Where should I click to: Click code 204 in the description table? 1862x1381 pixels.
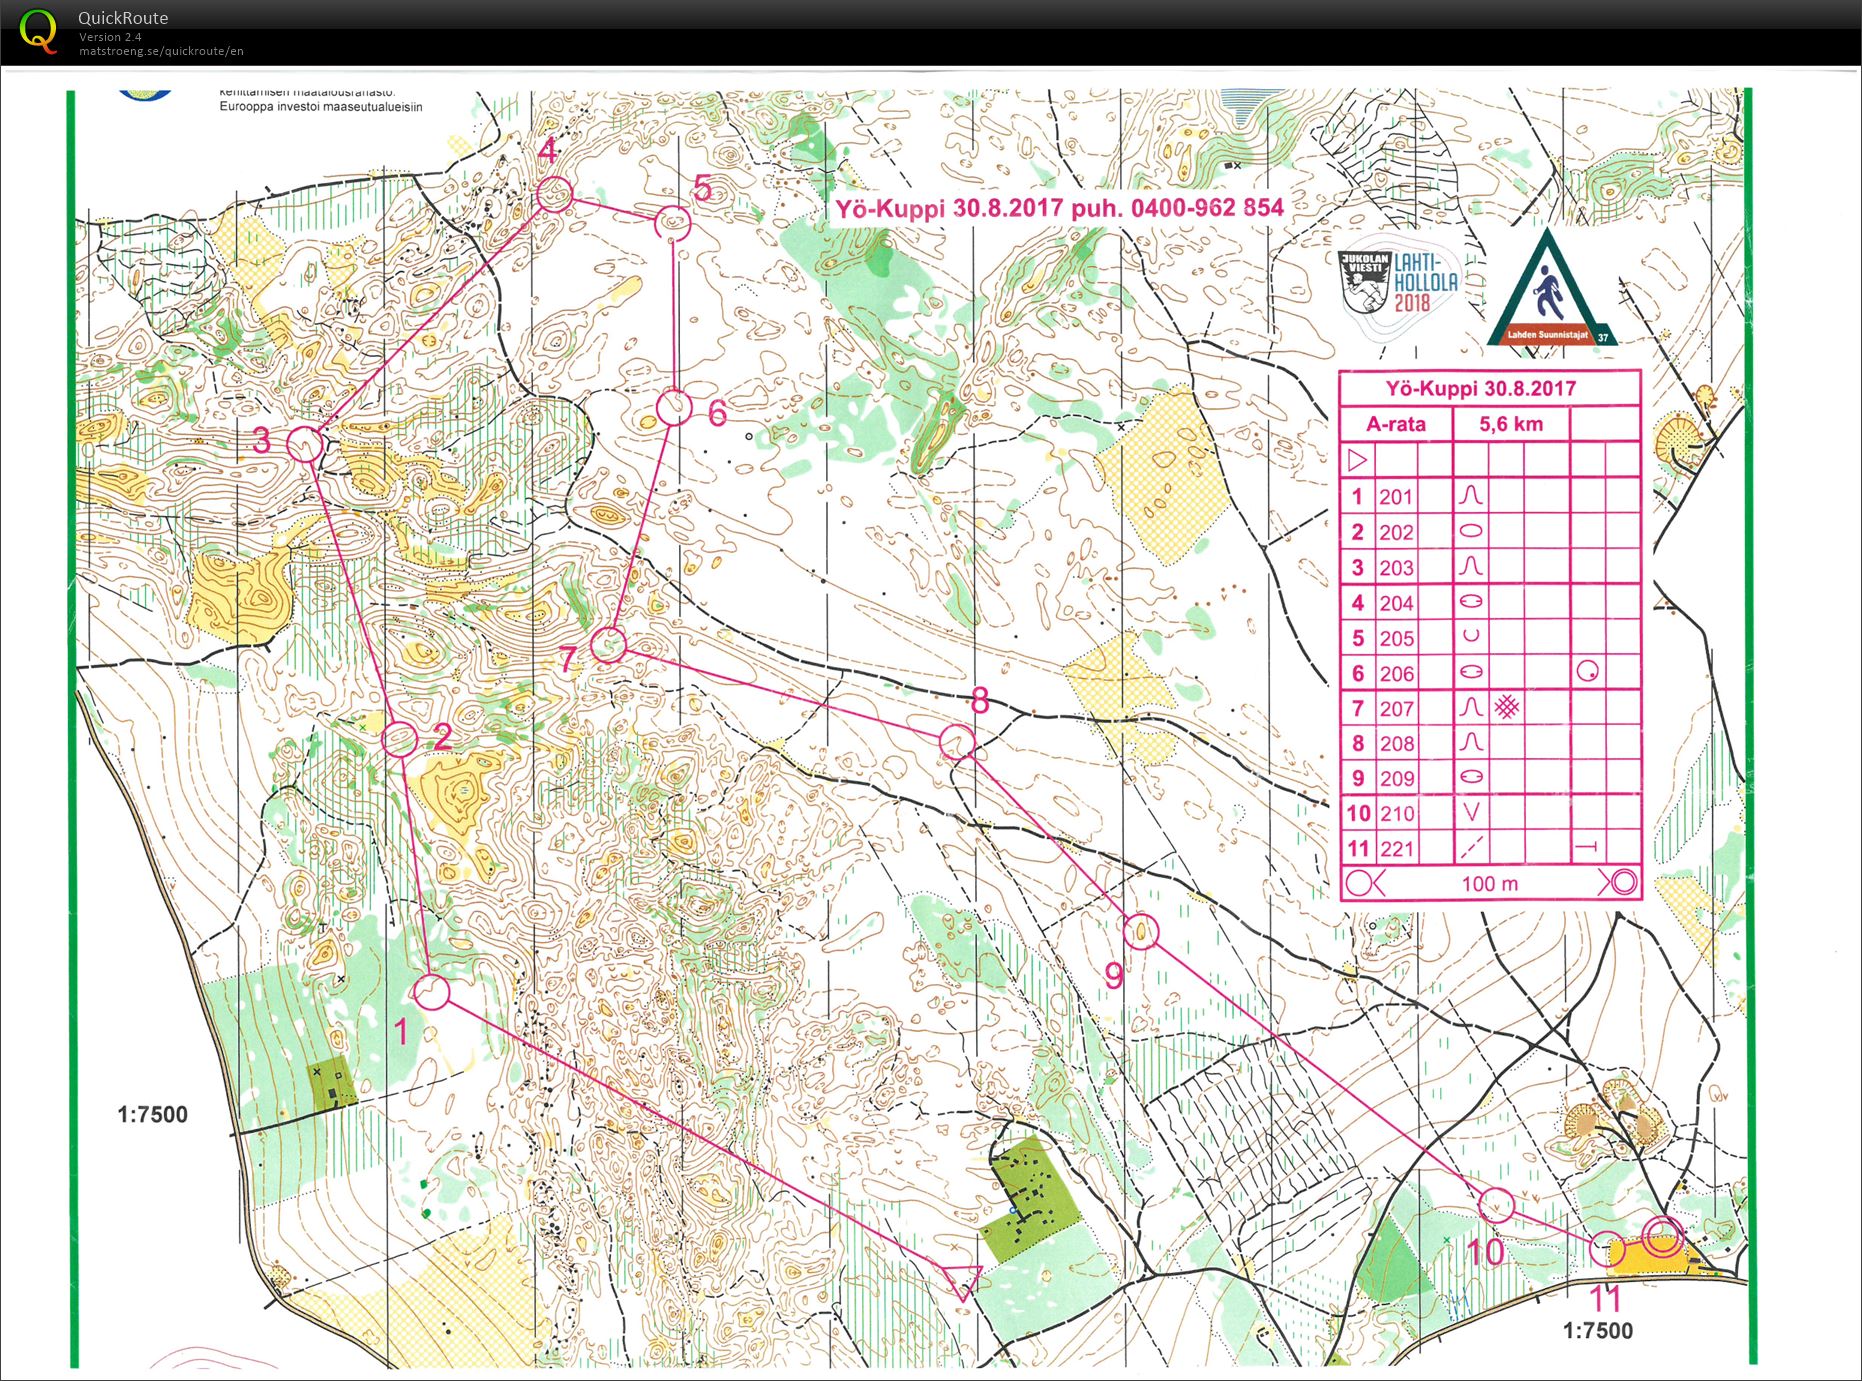point(1396,603)
